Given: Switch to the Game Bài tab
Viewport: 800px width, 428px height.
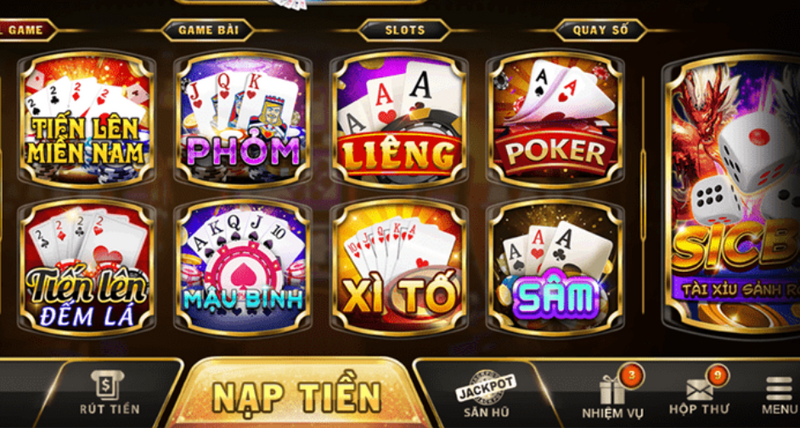Looking at the screenshot, I should [208, 30].
